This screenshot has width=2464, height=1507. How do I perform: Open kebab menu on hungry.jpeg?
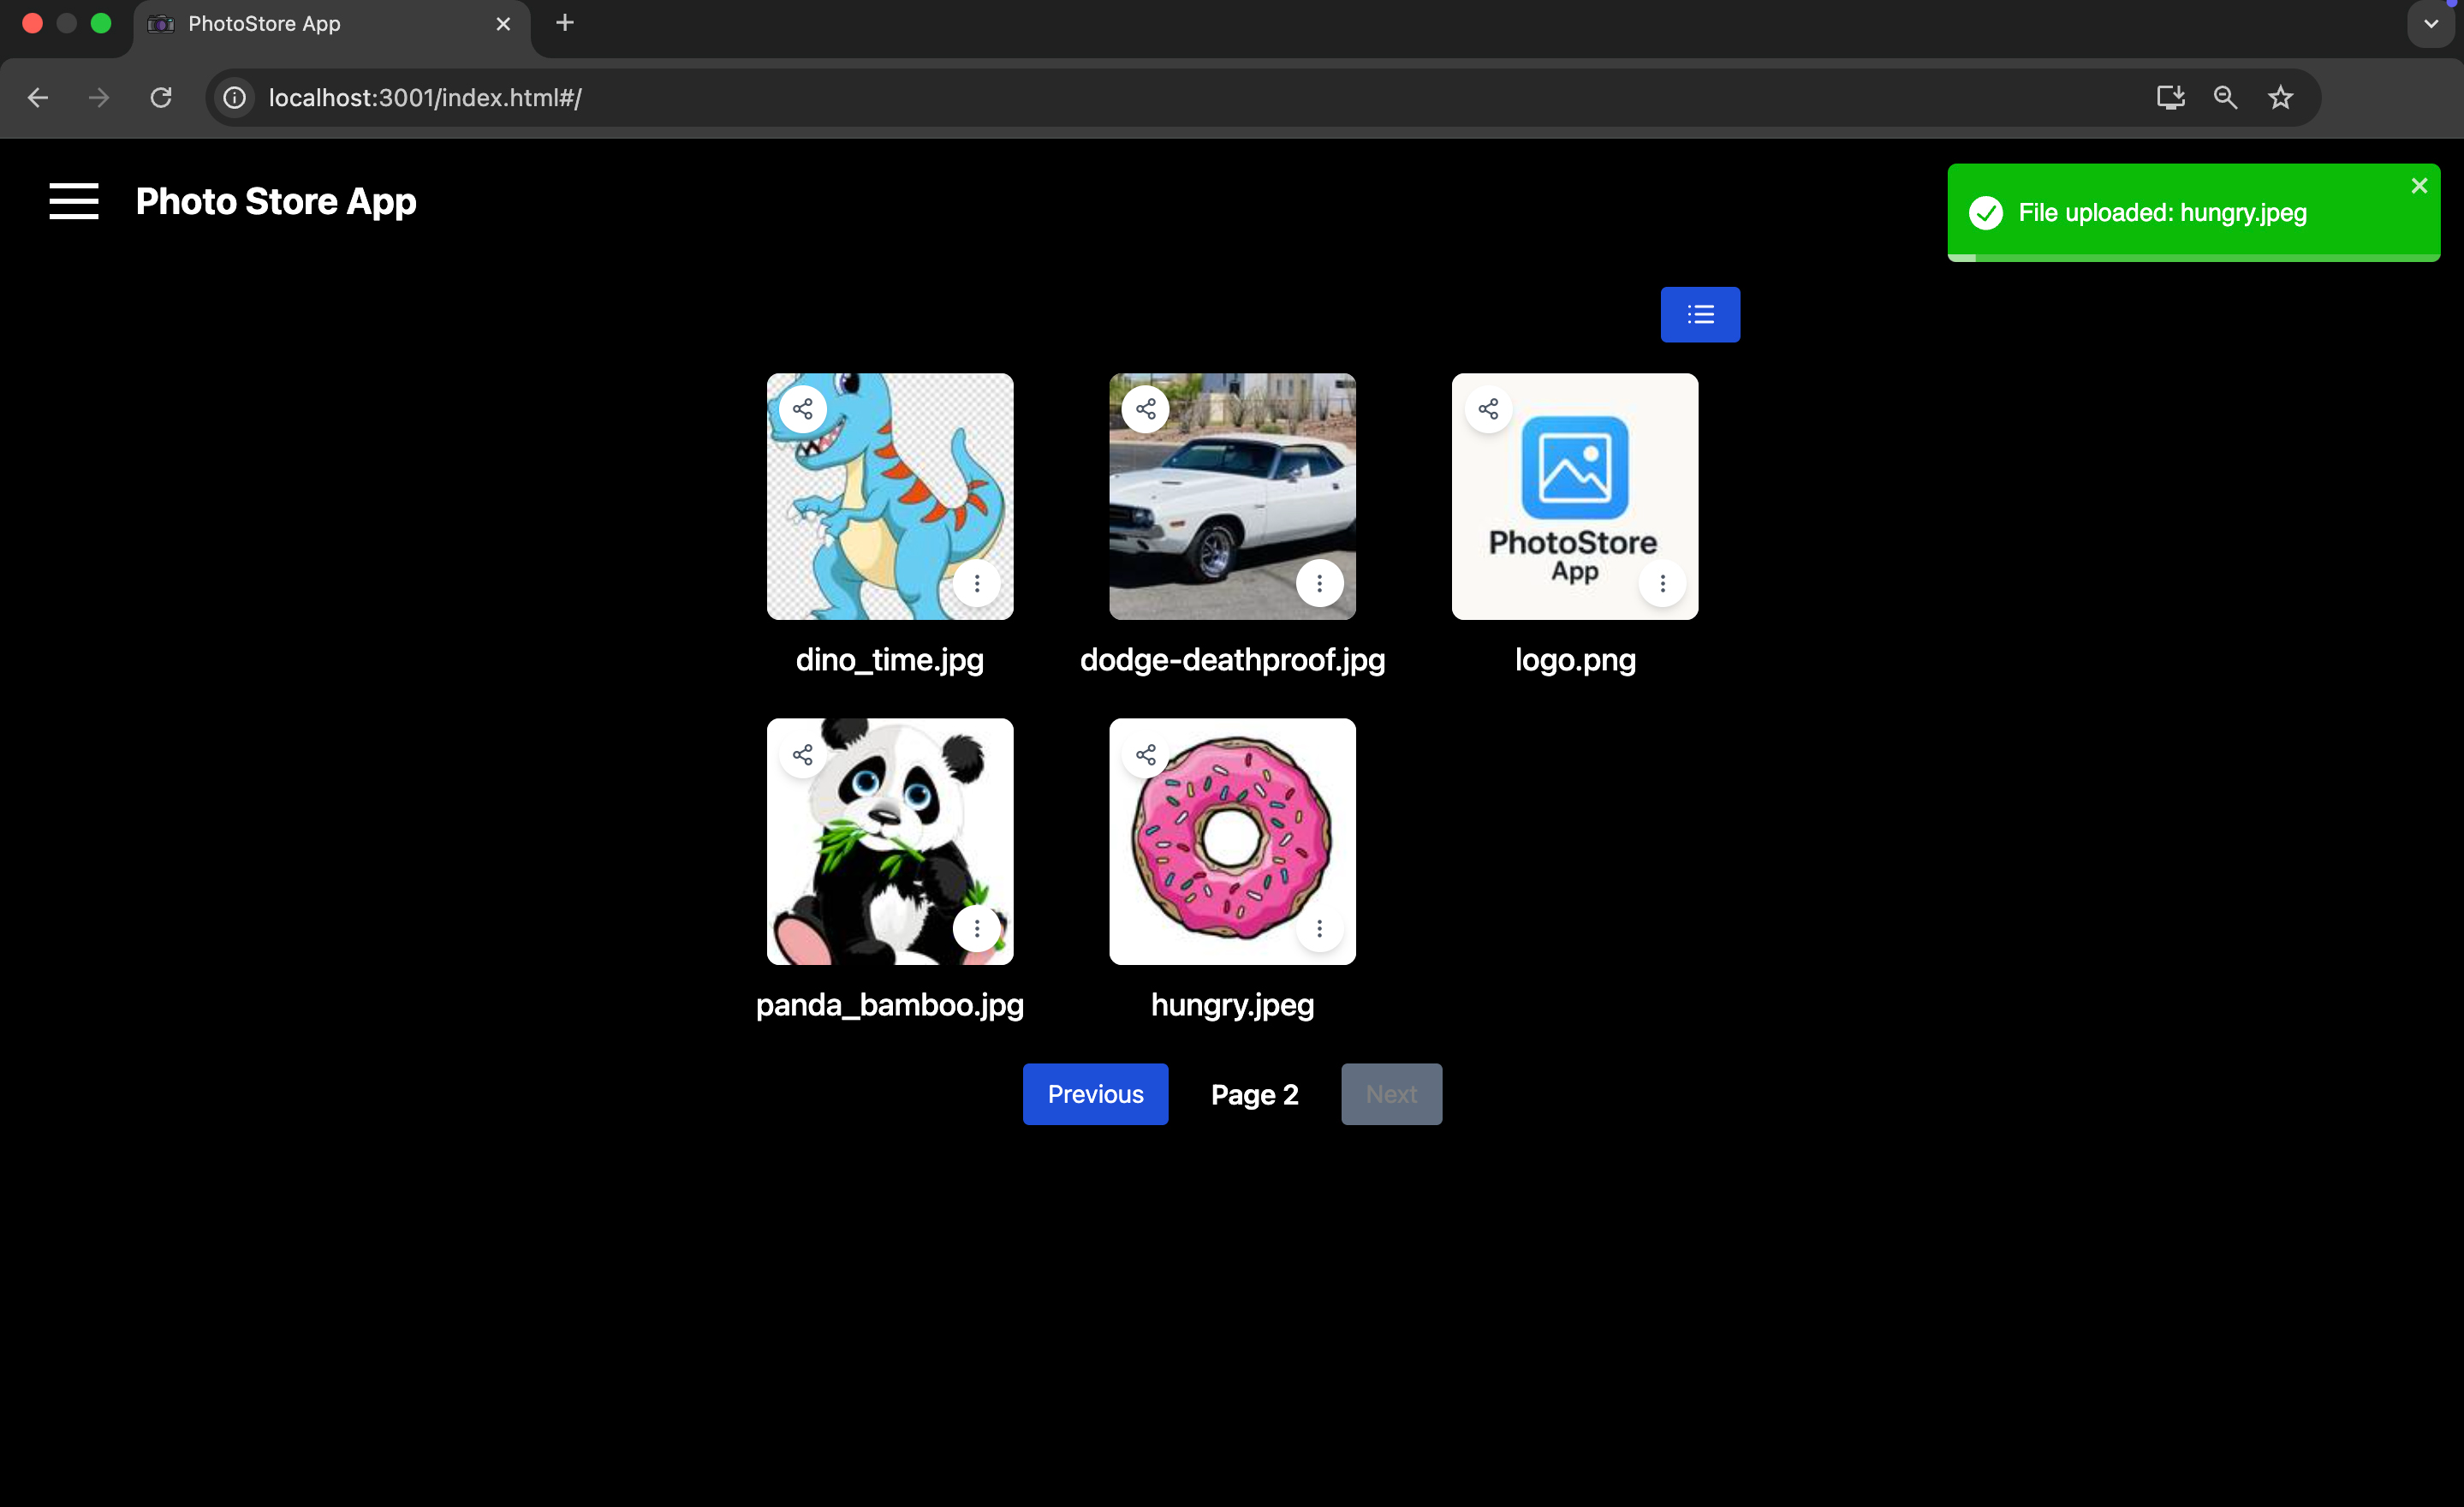1319,928
